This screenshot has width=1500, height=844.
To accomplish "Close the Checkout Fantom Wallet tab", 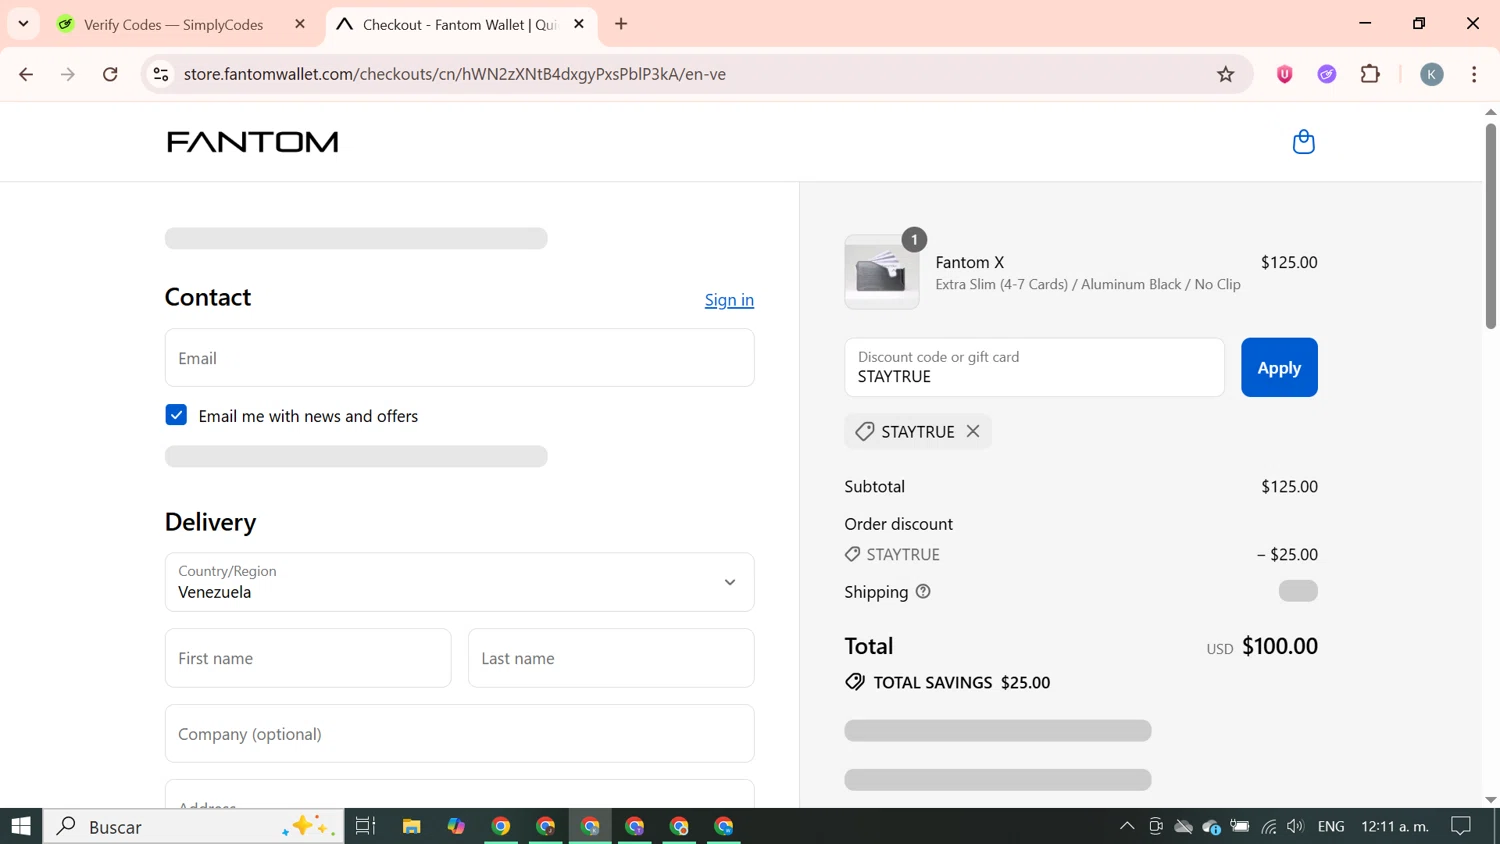I will (x=579, y=24).
